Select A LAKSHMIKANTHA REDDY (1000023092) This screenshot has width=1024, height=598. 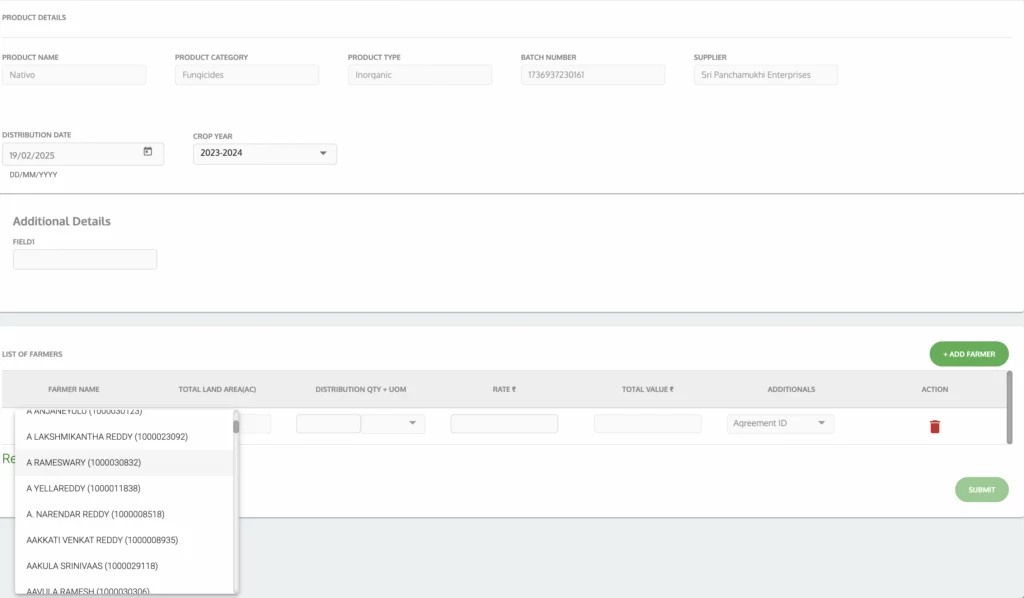124,437
